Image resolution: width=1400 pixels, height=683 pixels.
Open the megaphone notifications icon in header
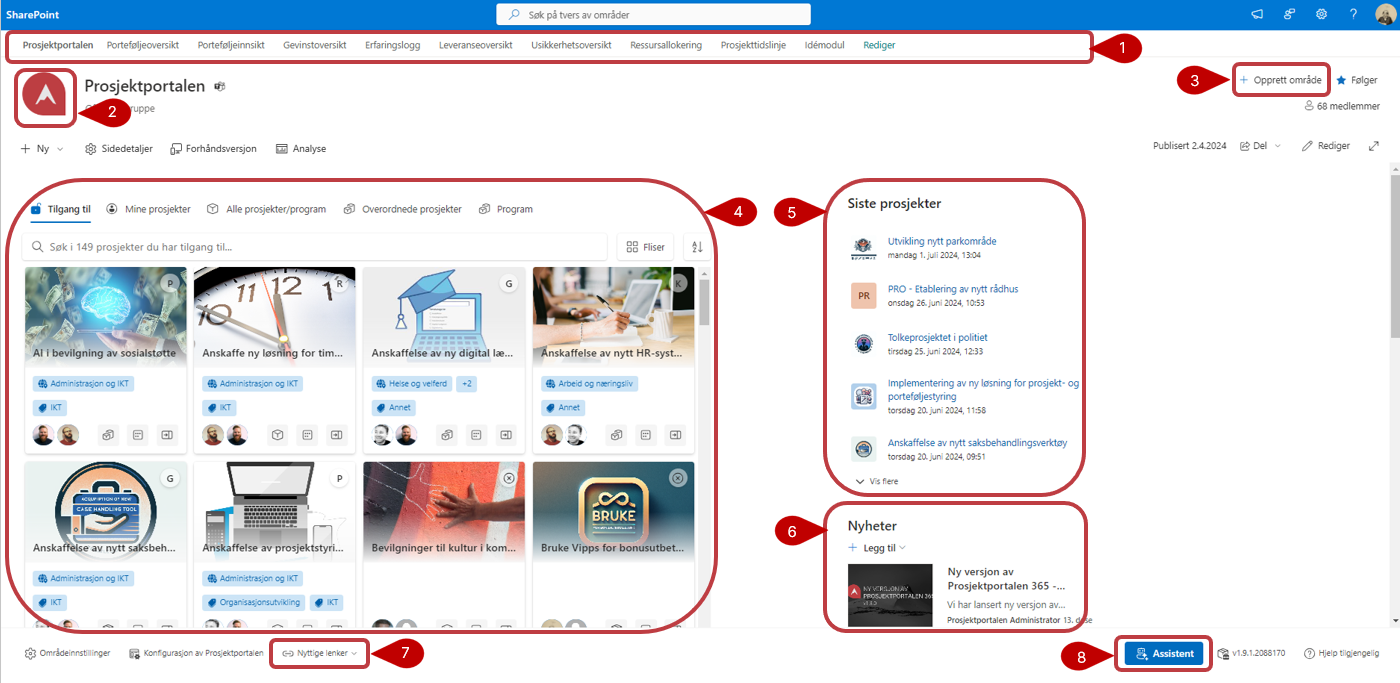pyautogui.click(x=1257, y=14)
